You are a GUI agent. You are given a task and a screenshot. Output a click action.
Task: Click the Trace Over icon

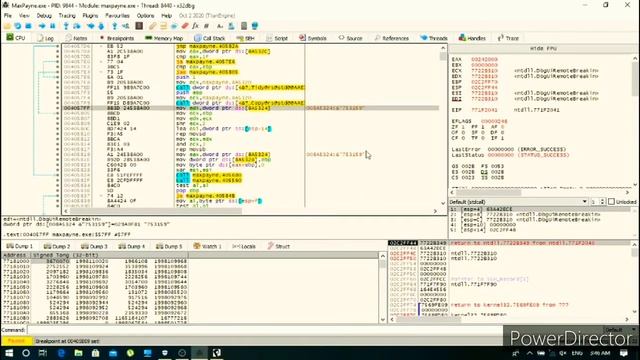point(101,26)
